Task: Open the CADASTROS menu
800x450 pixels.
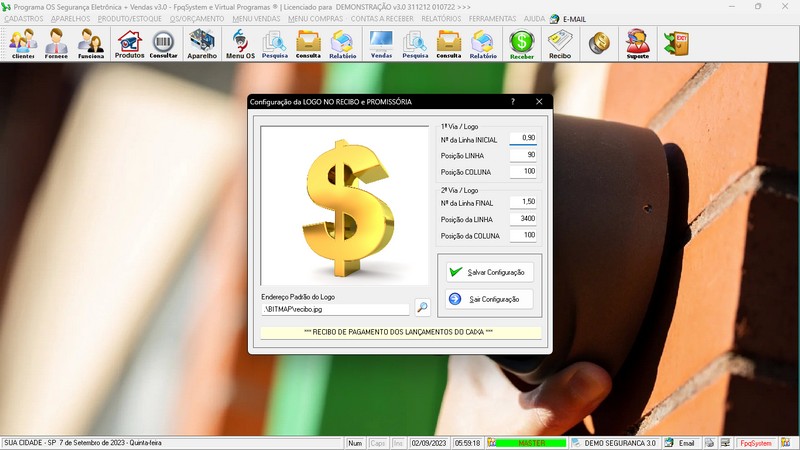Action: 24,19
